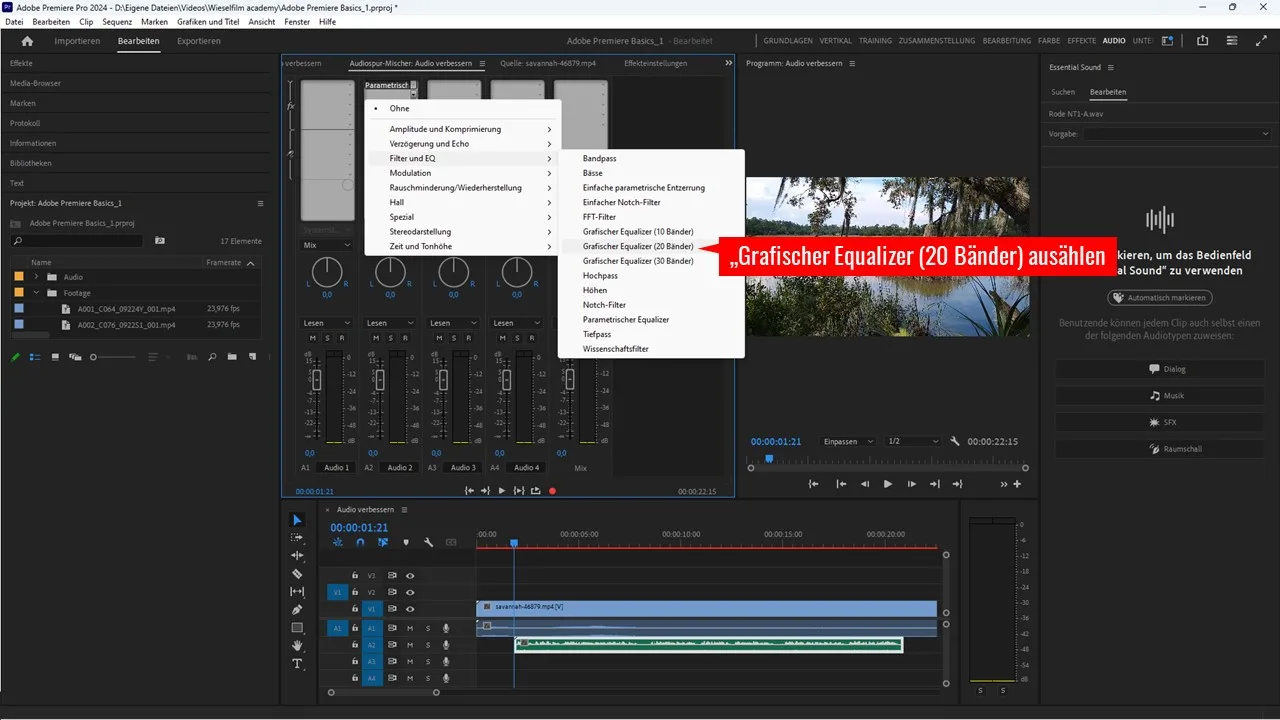Toggle linked selection in timeline
Image resolution: width=1280 pixels, height=720 pixels.
[x=383, y=542]
